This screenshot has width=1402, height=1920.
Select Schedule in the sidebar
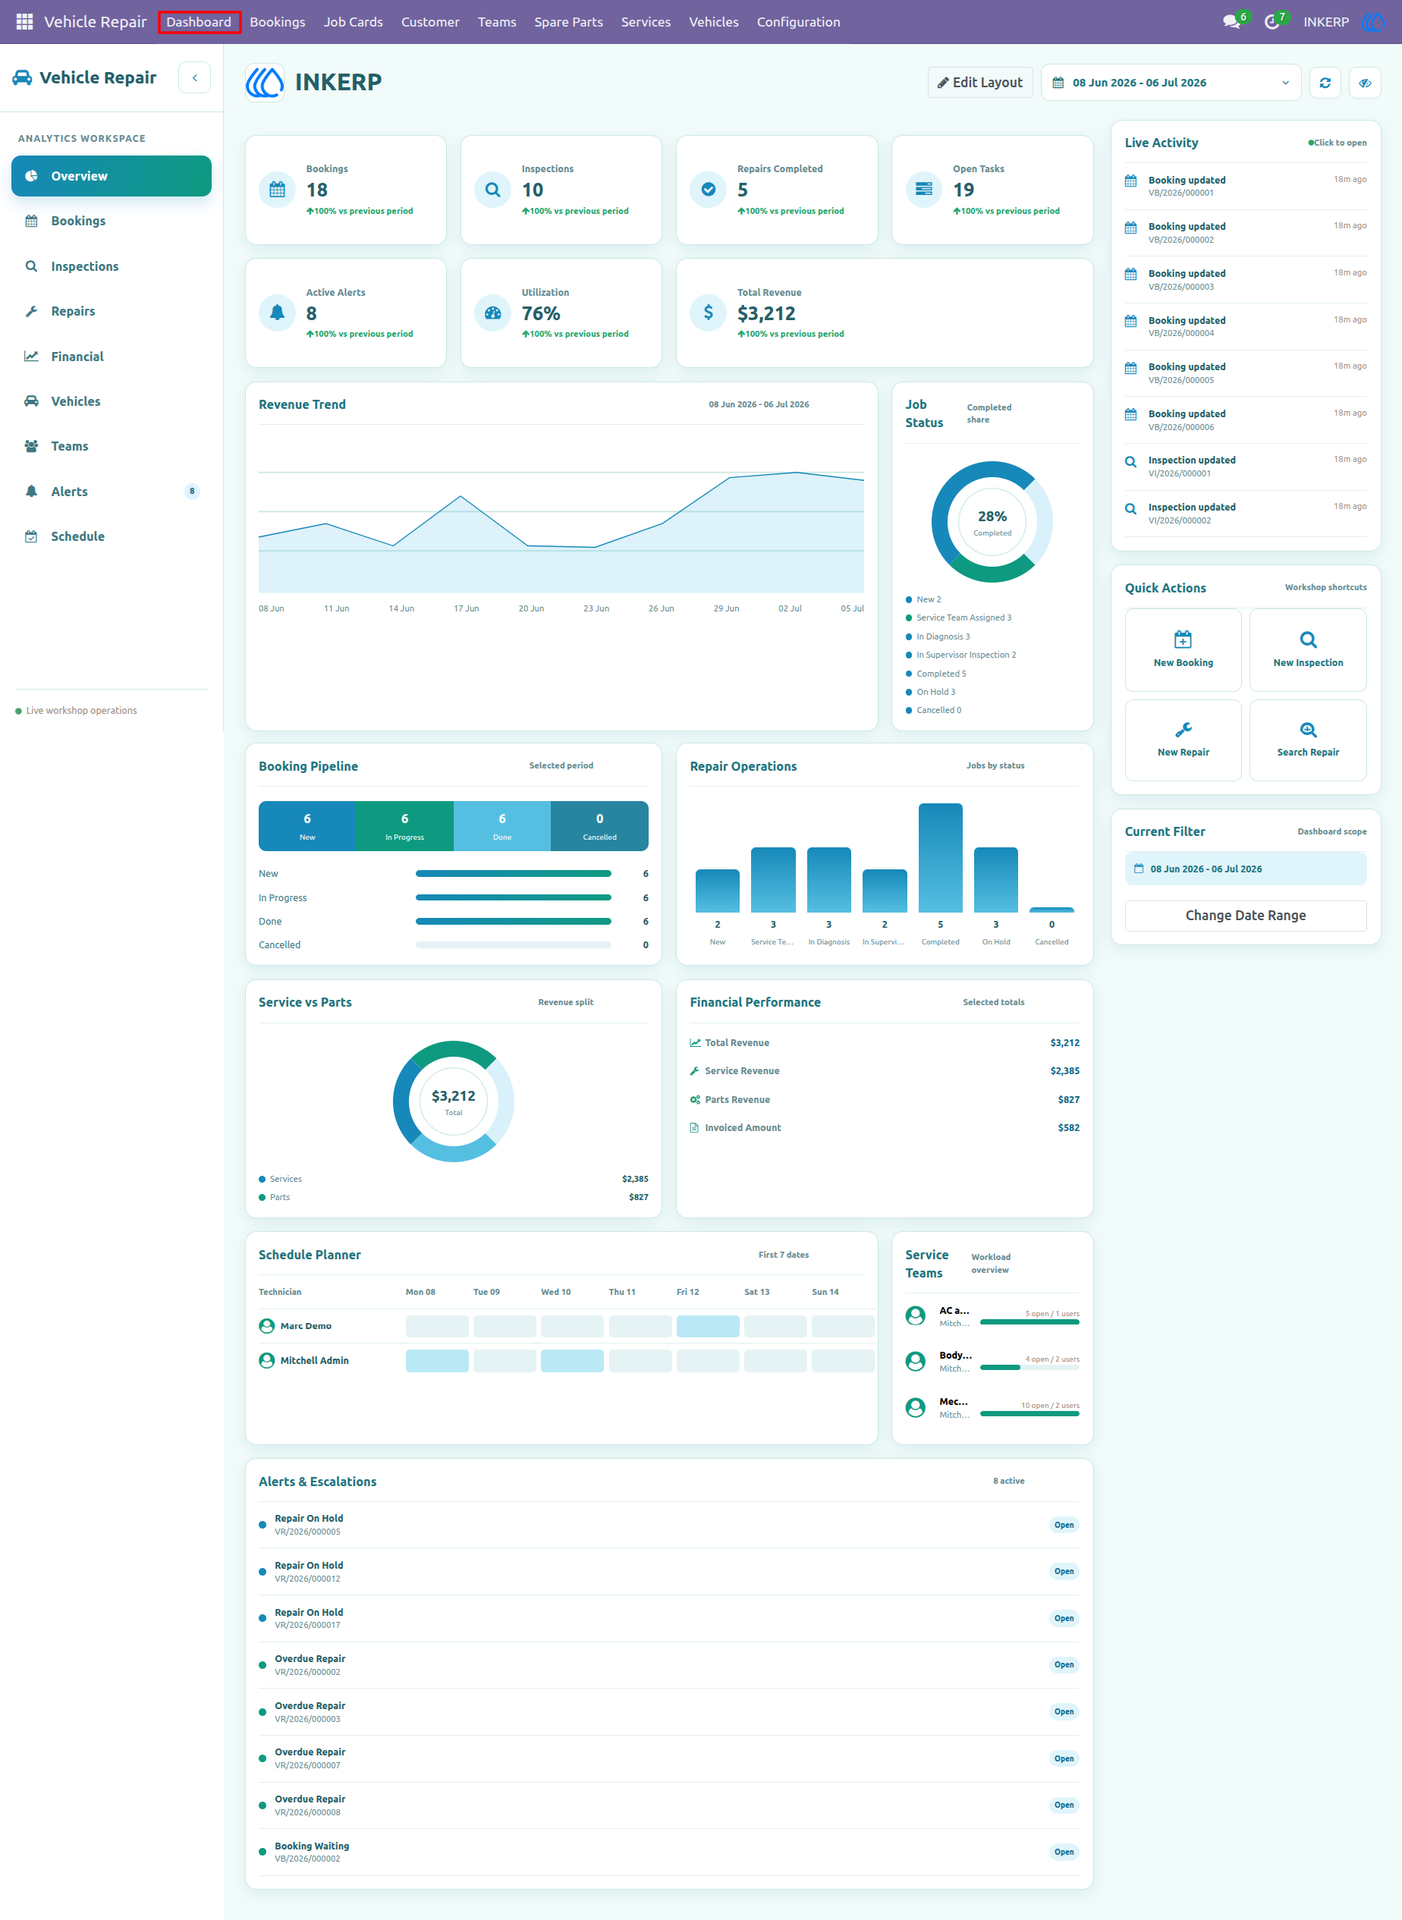pyautogui.click(x=111, y=536)
